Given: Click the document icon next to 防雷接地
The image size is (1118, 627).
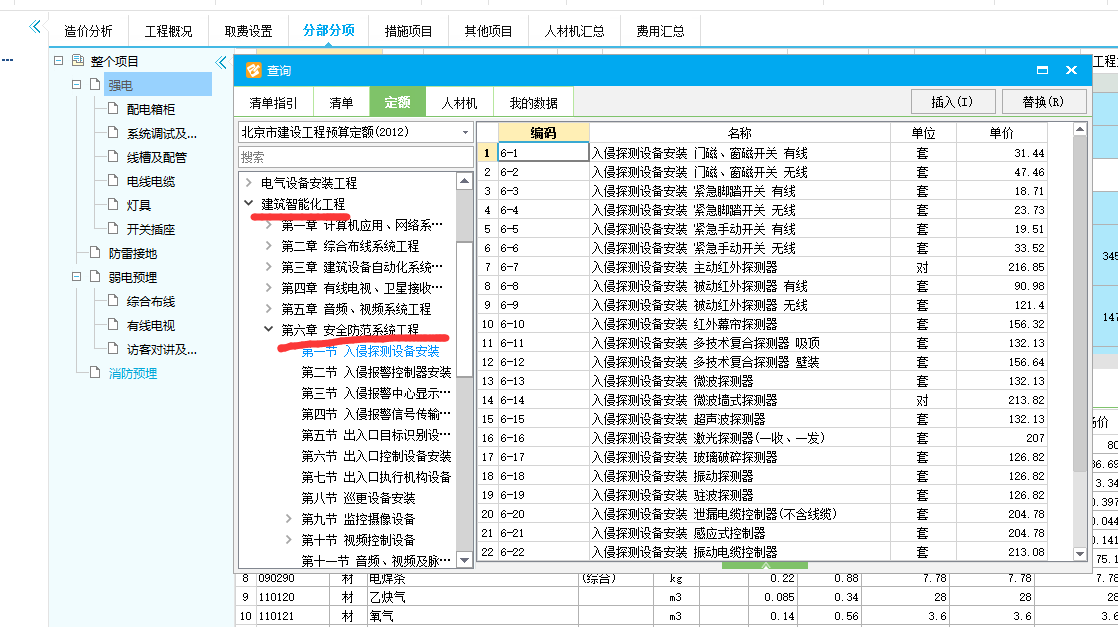Looking at the screenshot, I should click(x=95, y=253).
